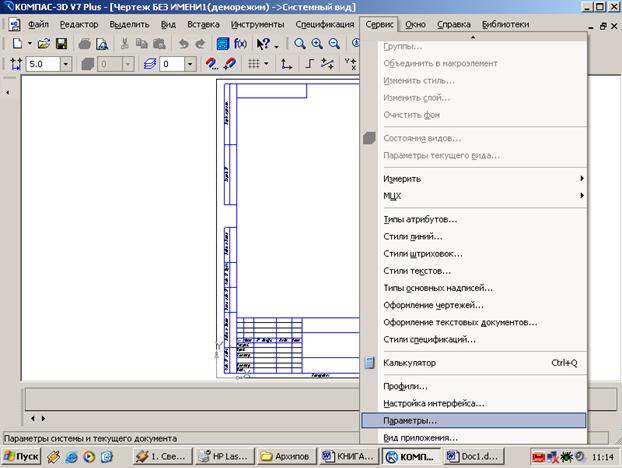Open the scale 5.0 dropdown

(x=66, y=64)
